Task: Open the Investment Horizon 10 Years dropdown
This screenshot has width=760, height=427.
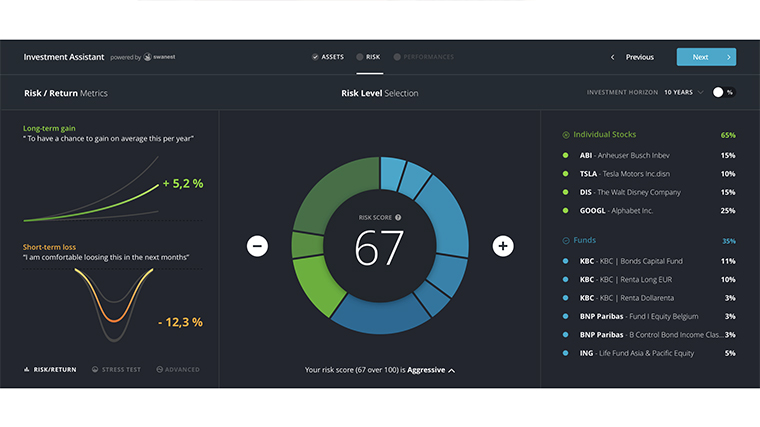Action: point(683,93)
